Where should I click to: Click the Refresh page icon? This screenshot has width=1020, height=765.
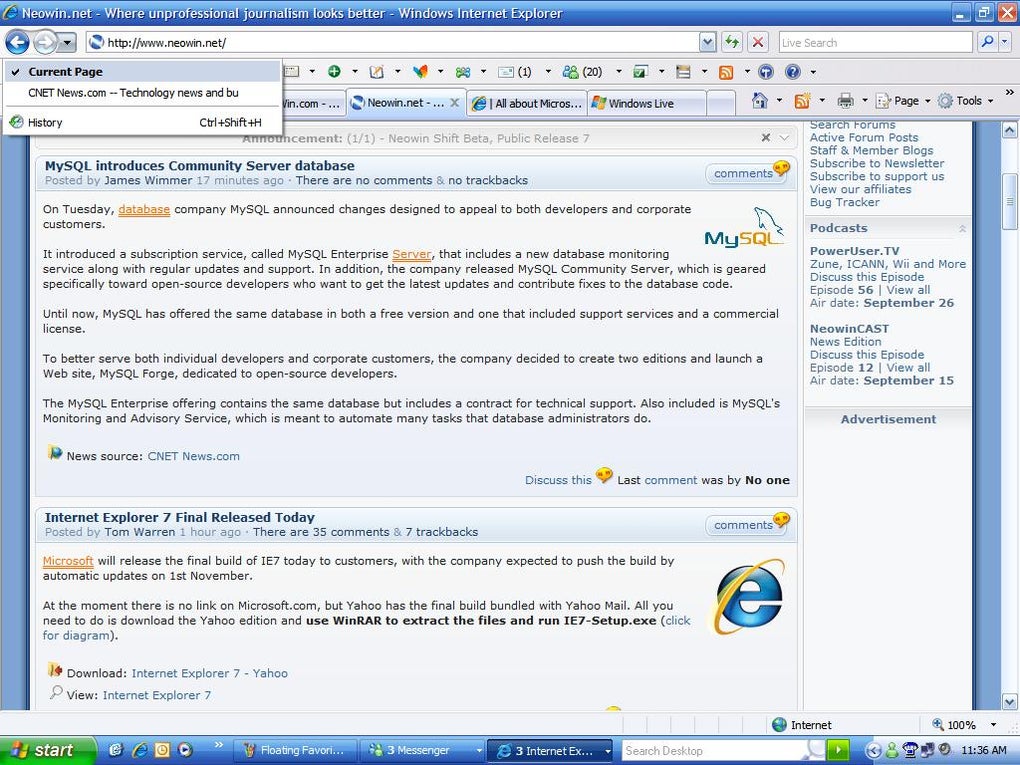point(732,42)
